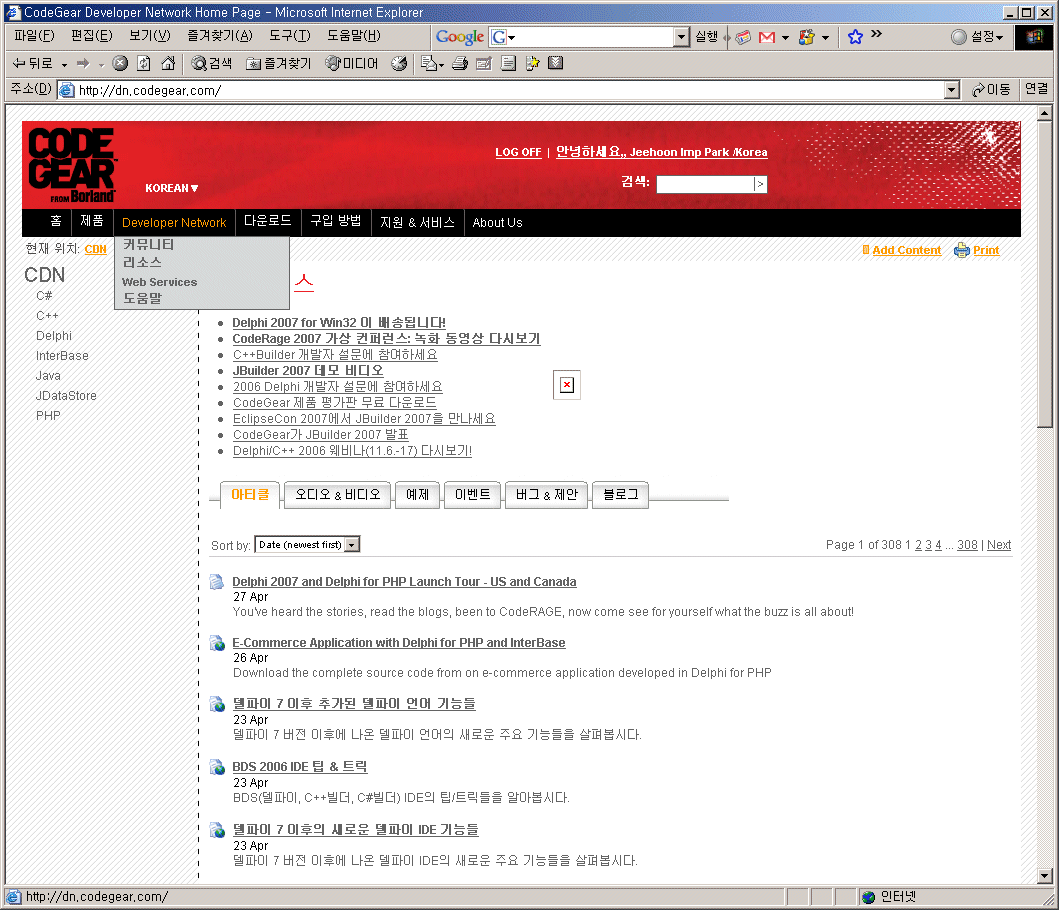Click the LOG OFF link

518,153
